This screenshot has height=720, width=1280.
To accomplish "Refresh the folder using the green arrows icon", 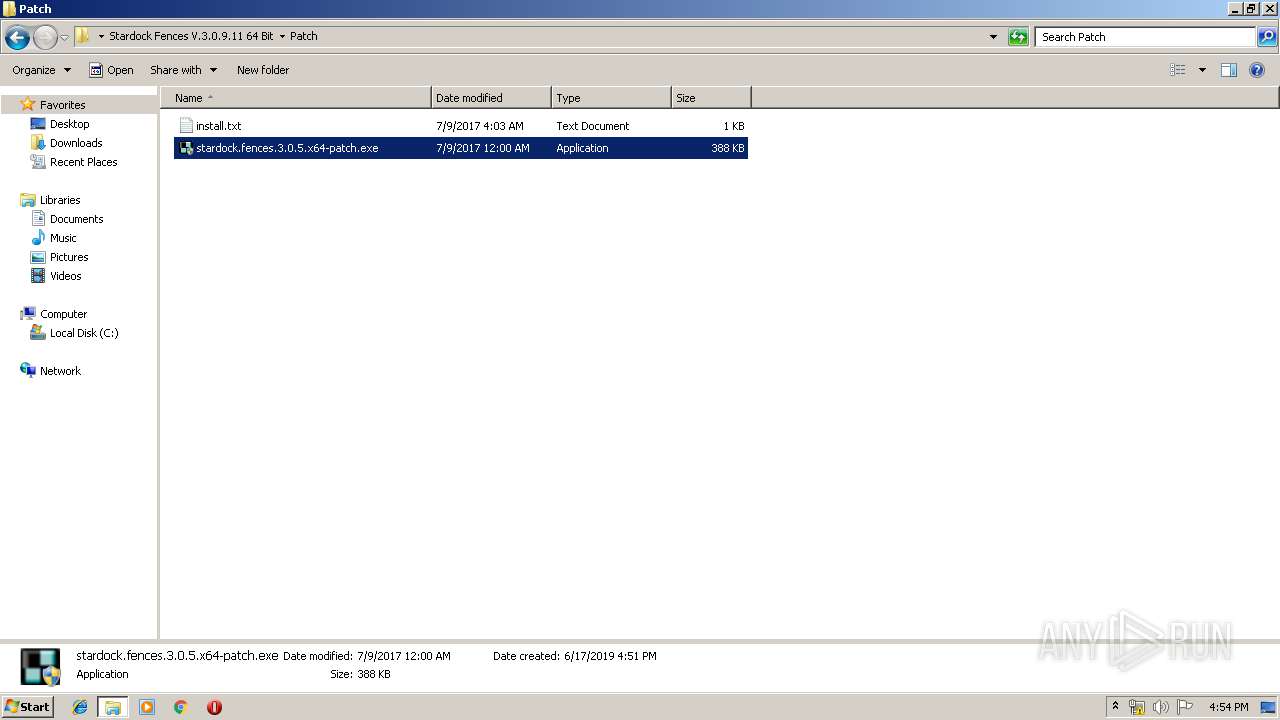I will coord(1018,37).
